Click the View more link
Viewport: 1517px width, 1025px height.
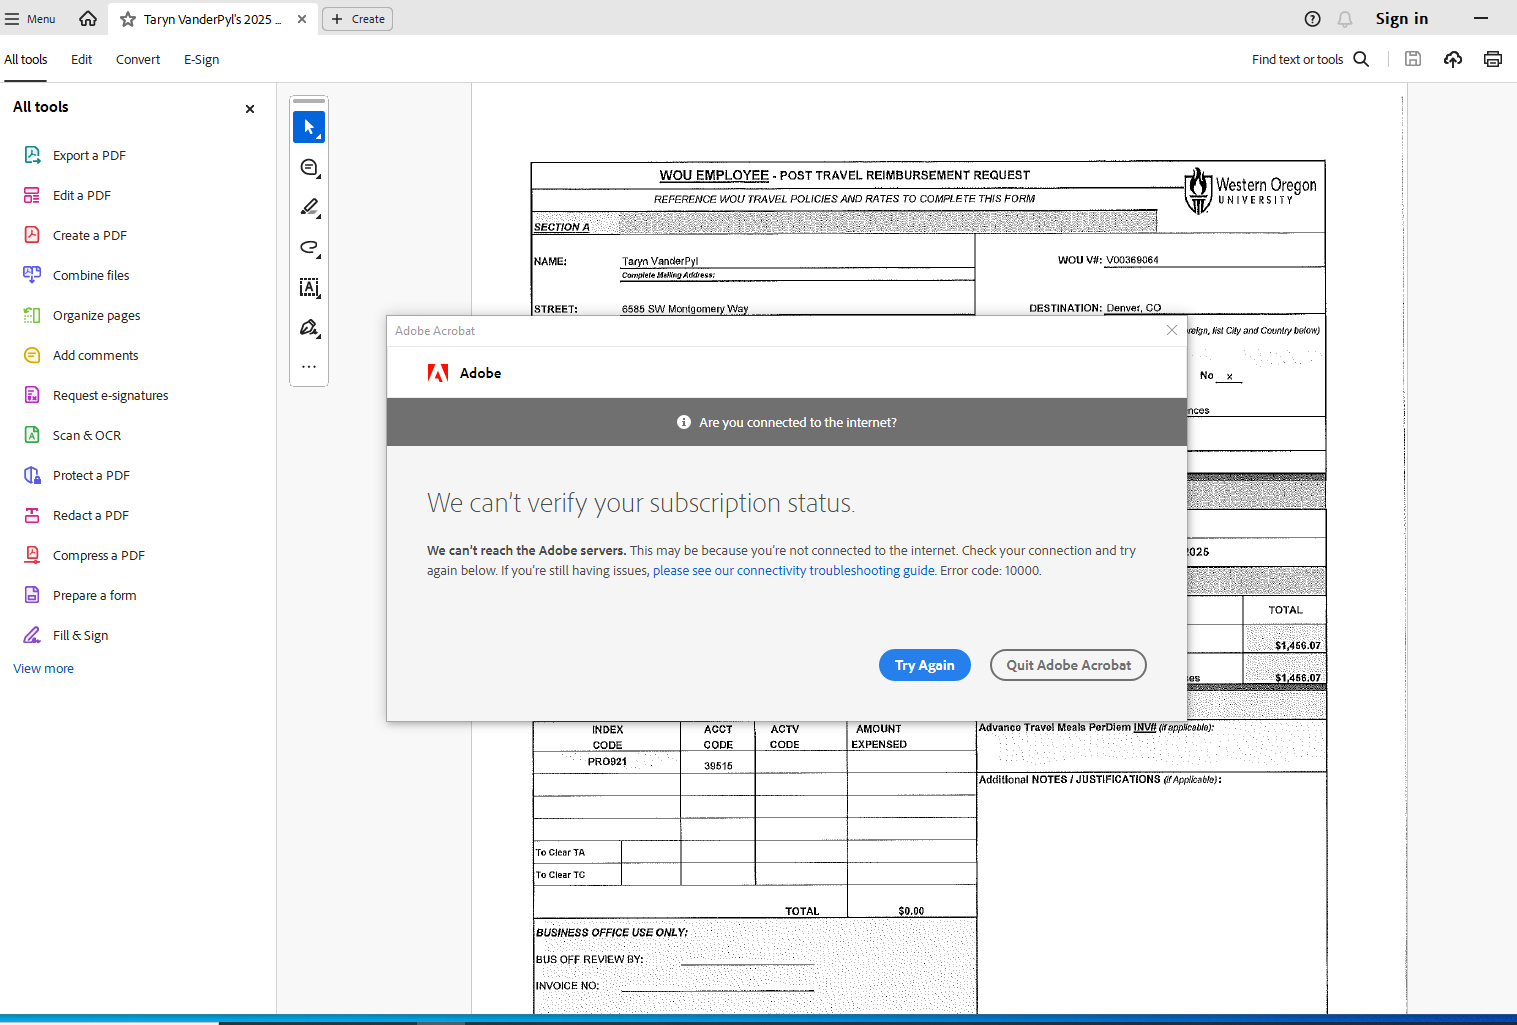43,668
